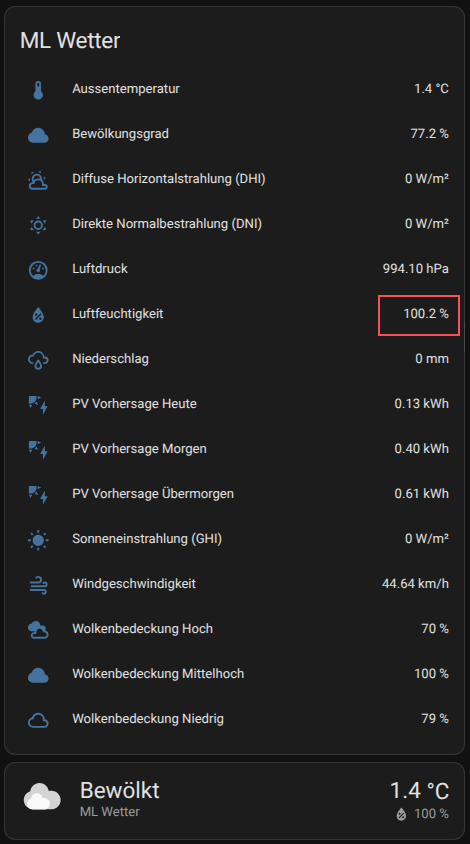Open the Windgeschwindigkeit wind icon
The width and height of the screenshot is (470, 844).
38,584
